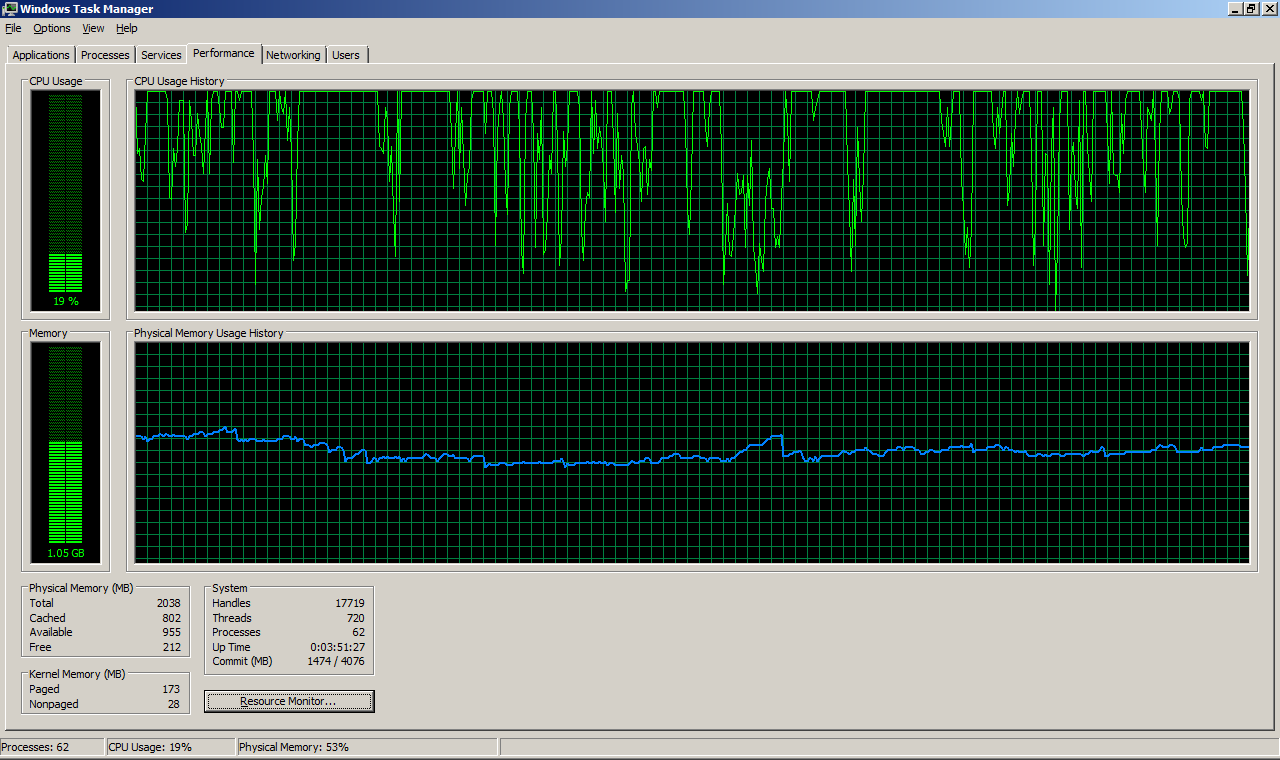
Task: Click the "Cached" label
Action: (47, 618)
